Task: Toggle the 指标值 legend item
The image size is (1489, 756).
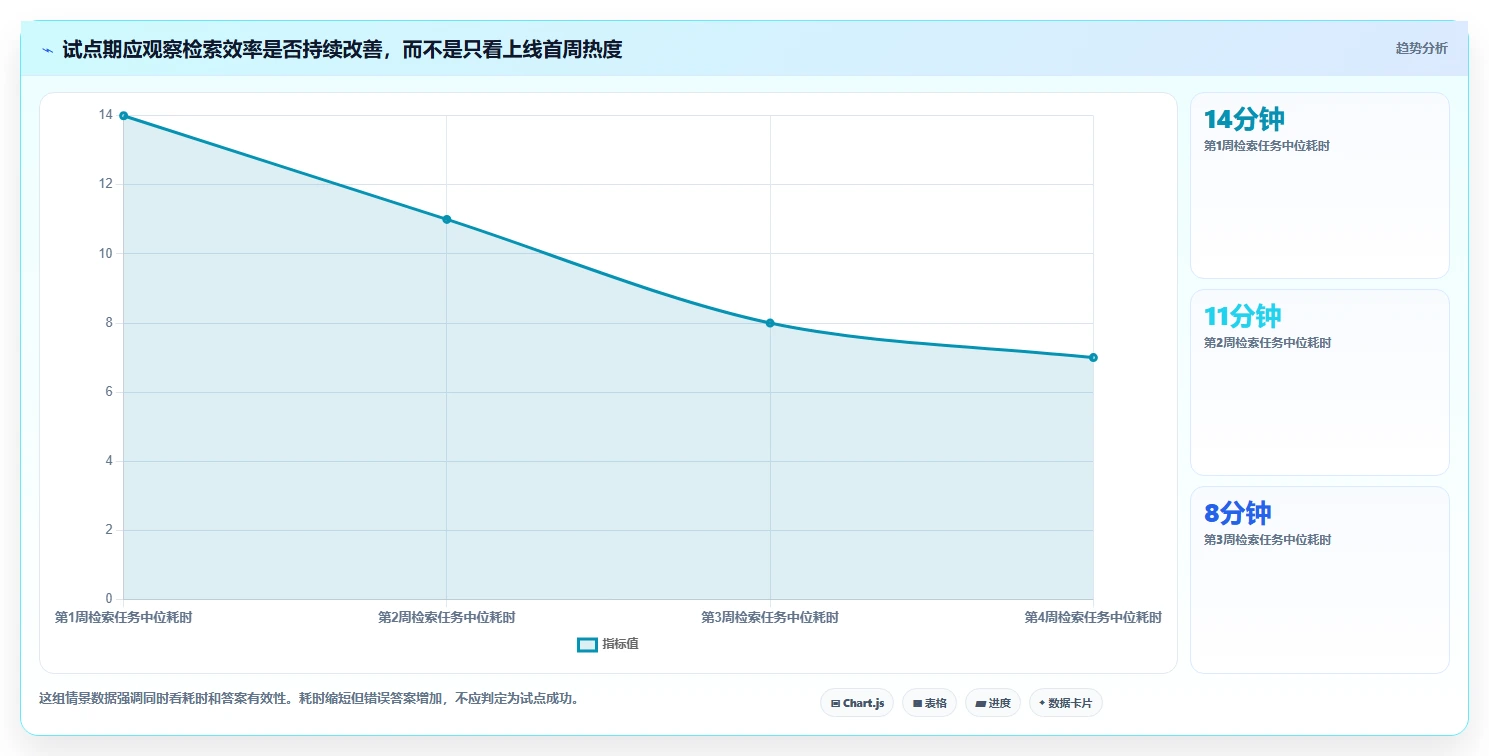Action: point(608,644)
